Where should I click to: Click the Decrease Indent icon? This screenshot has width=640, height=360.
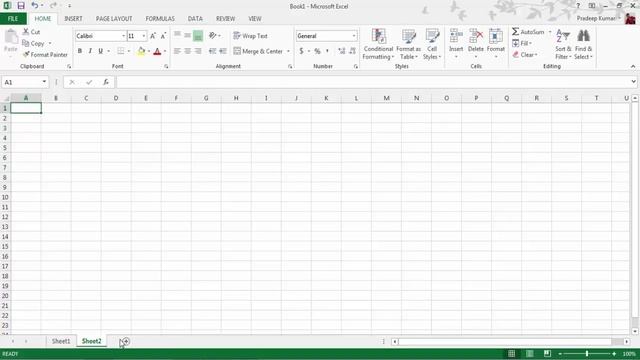point(212,51)
